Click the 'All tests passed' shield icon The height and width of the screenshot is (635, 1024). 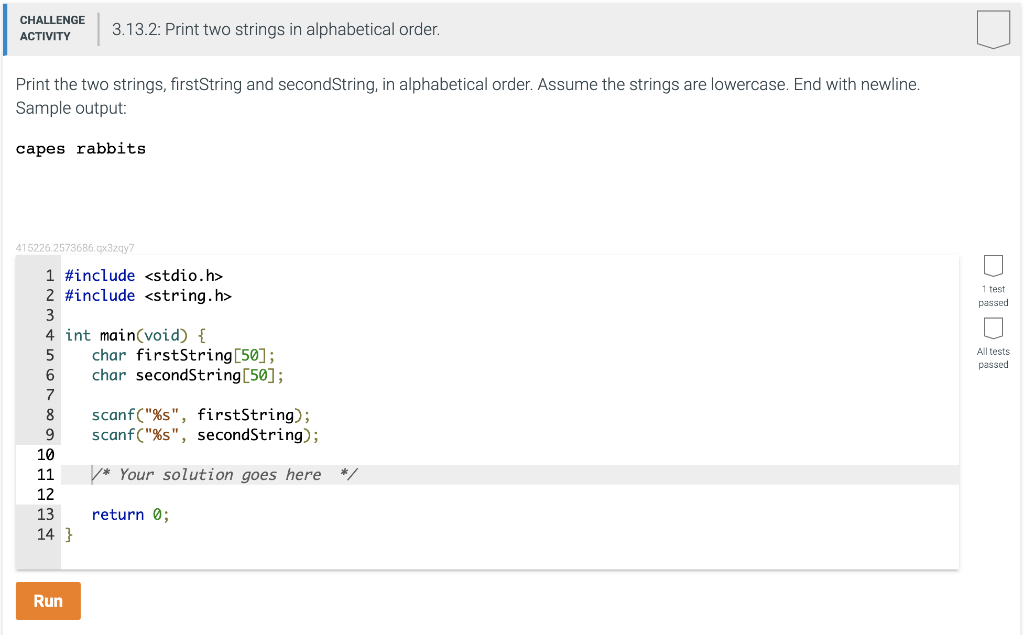pos(993,327)
